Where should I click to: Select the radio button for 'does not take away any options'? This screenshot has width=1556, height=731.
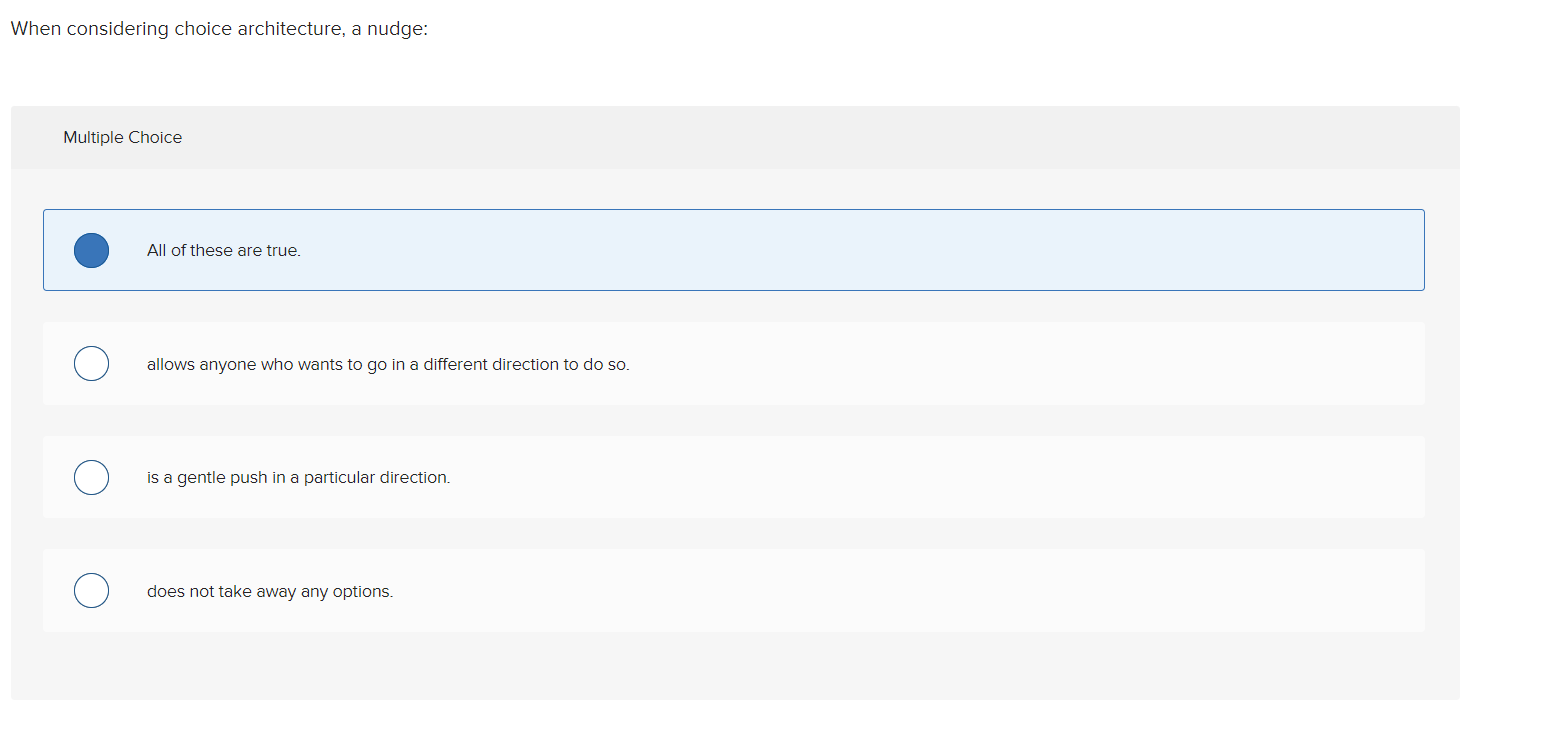[x=91, y=590]
